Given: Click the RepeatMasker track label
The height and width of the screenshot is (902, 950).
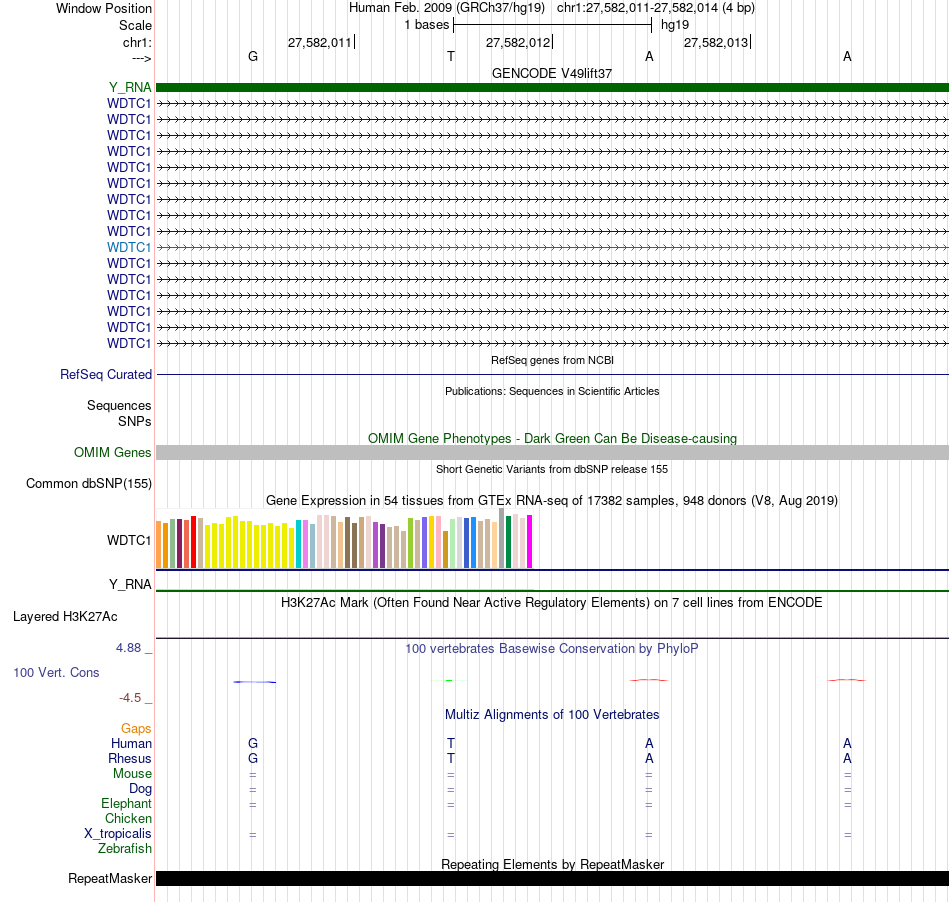Looking at the screenshot, I should 110,878.
